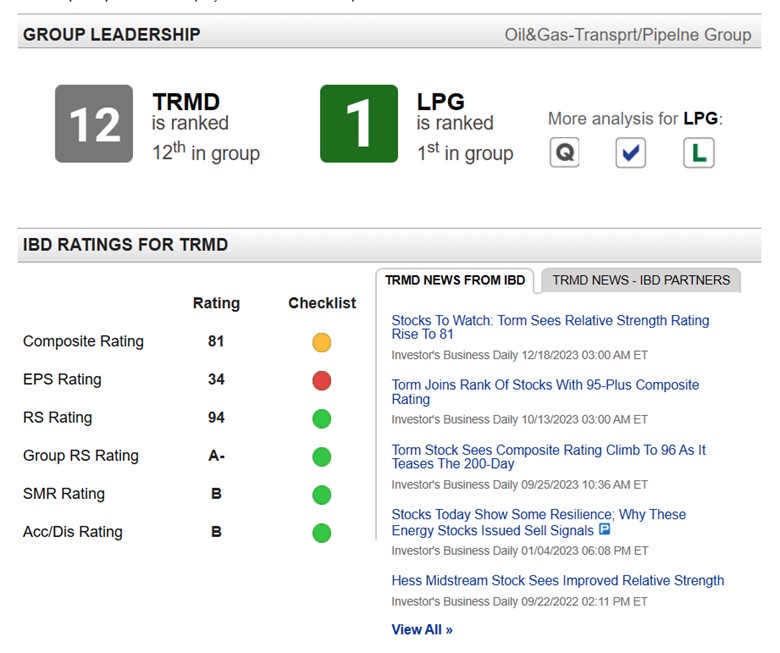Click the green Acc/Dis Rating checklist dot

(321, 533)
